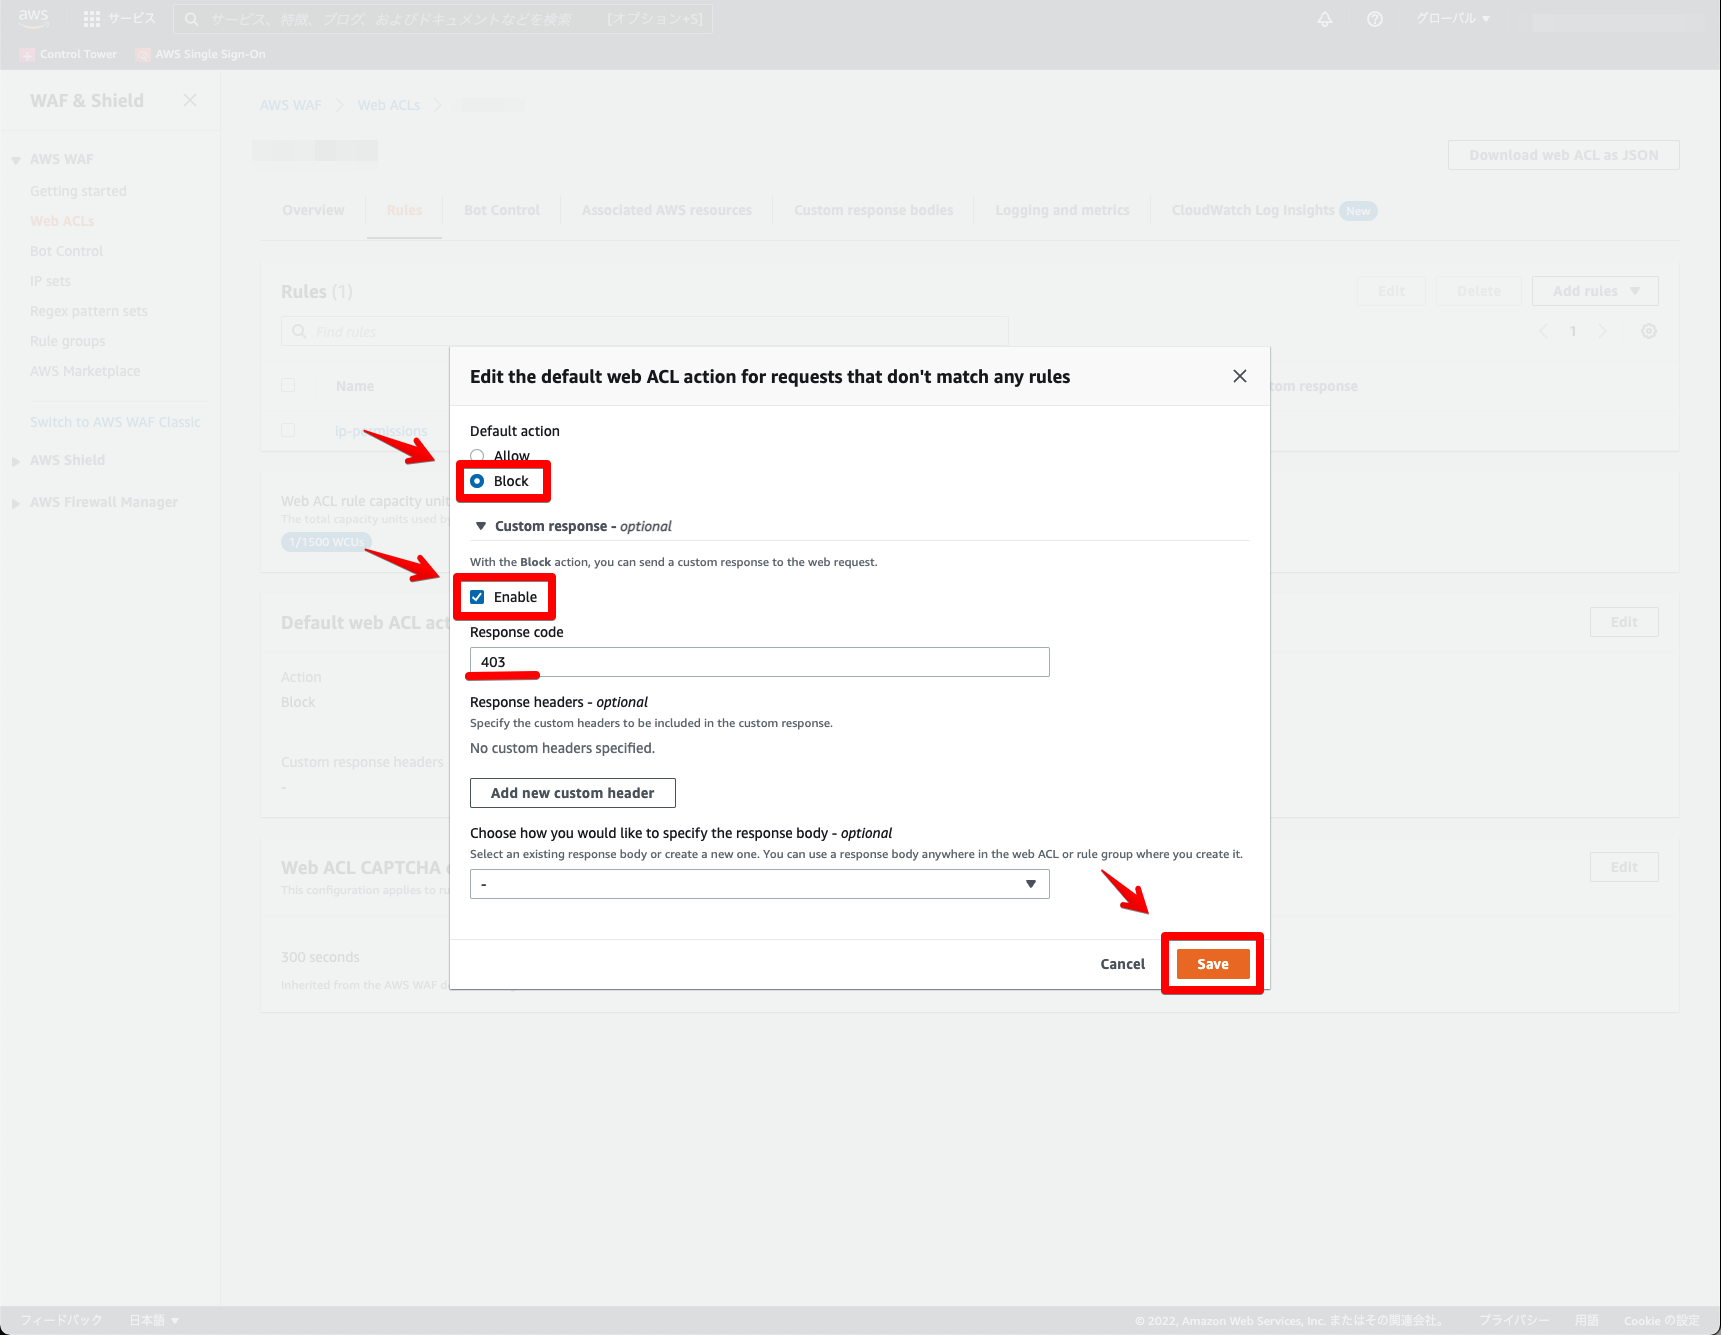Click Add new custom header button
This screenshot has height=1335, width=1721.
pyautogui.click(x=572, y=793)
